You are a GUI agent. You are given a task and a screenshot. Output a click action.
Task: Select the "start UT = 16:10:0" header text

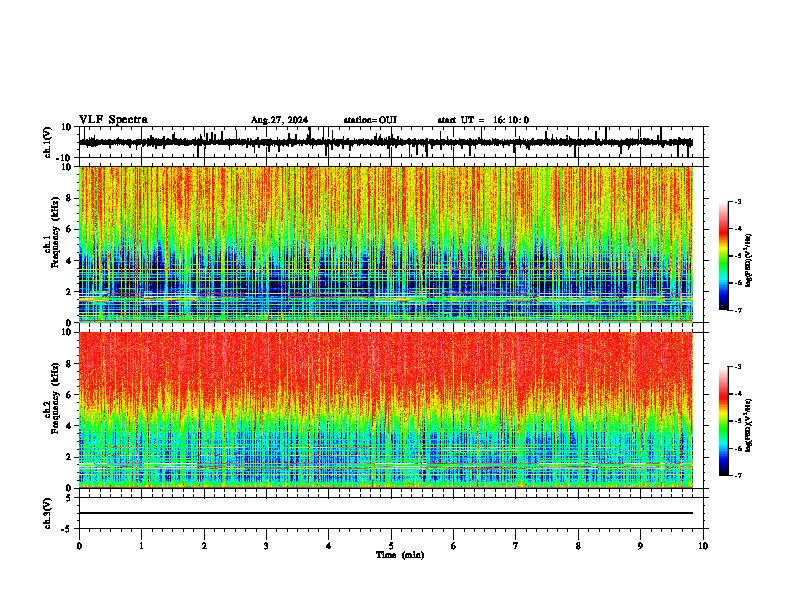(x=483, y=120)
